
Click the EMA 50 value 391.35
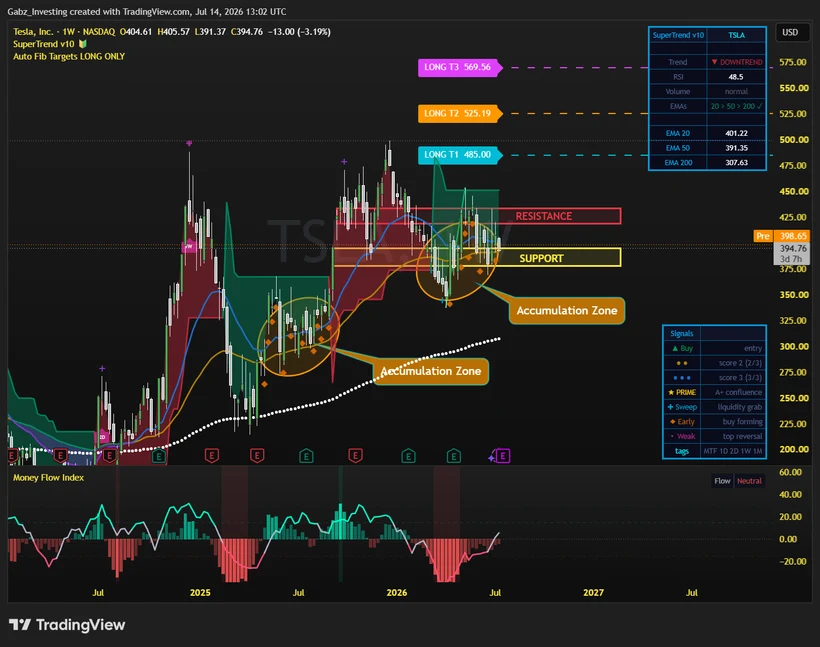[736, 148]
